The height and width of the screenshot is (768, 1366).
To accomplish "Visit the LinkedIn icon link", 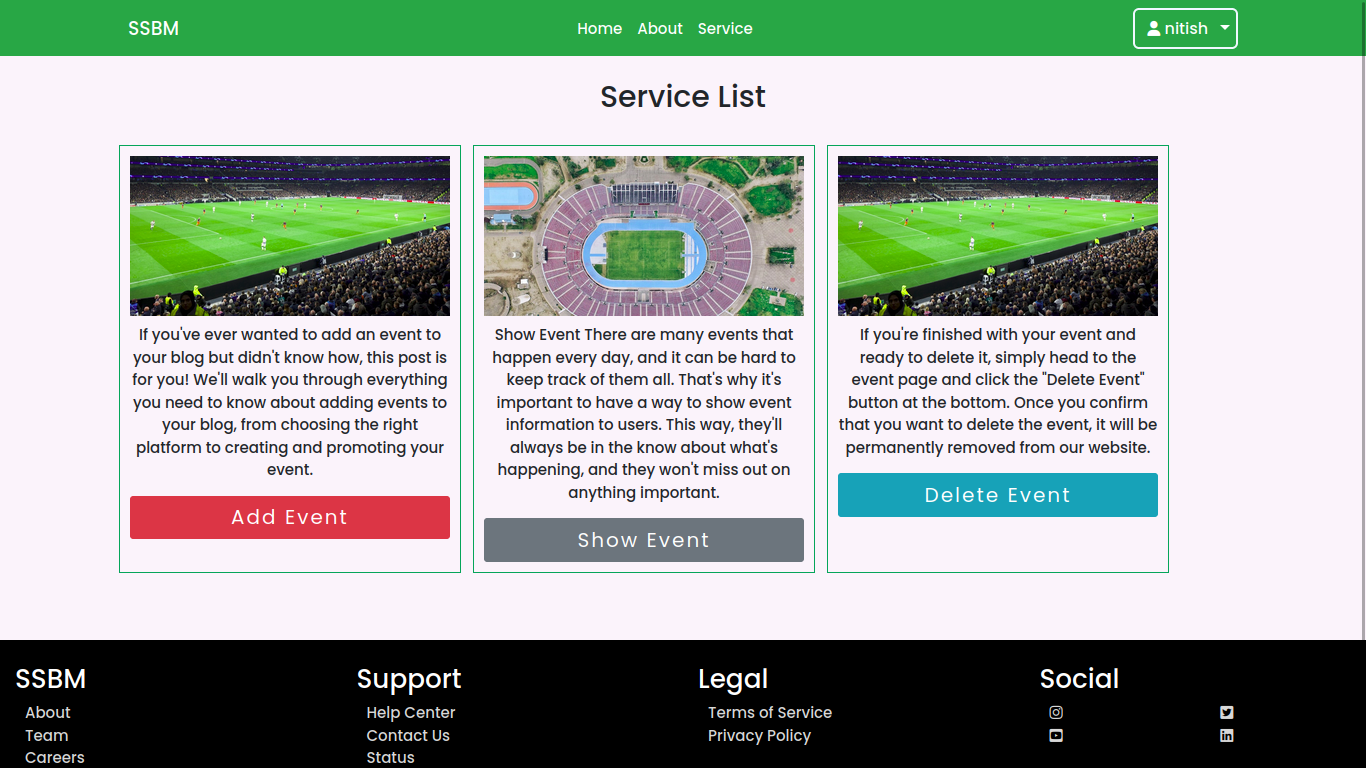I will click(x=1227, y=736).
